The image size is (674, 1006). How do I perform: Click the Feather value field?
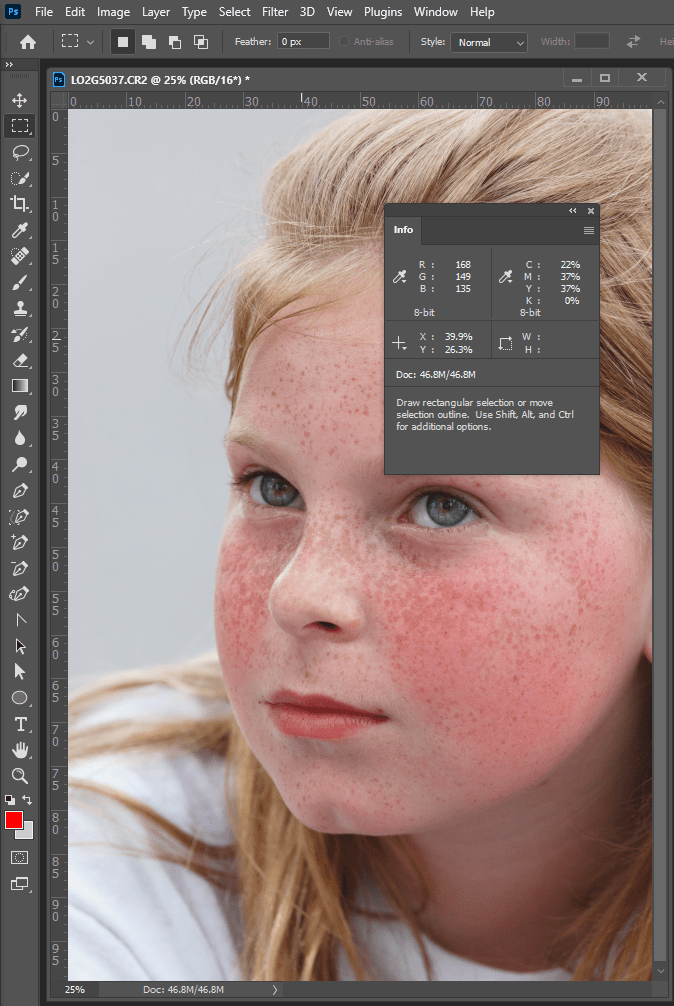click(x=304, y=42)
